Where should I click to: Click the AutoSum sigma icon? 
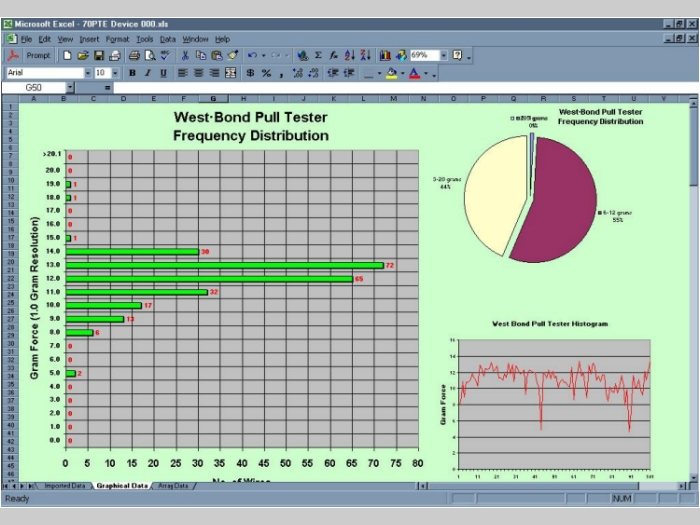point(318,55)
